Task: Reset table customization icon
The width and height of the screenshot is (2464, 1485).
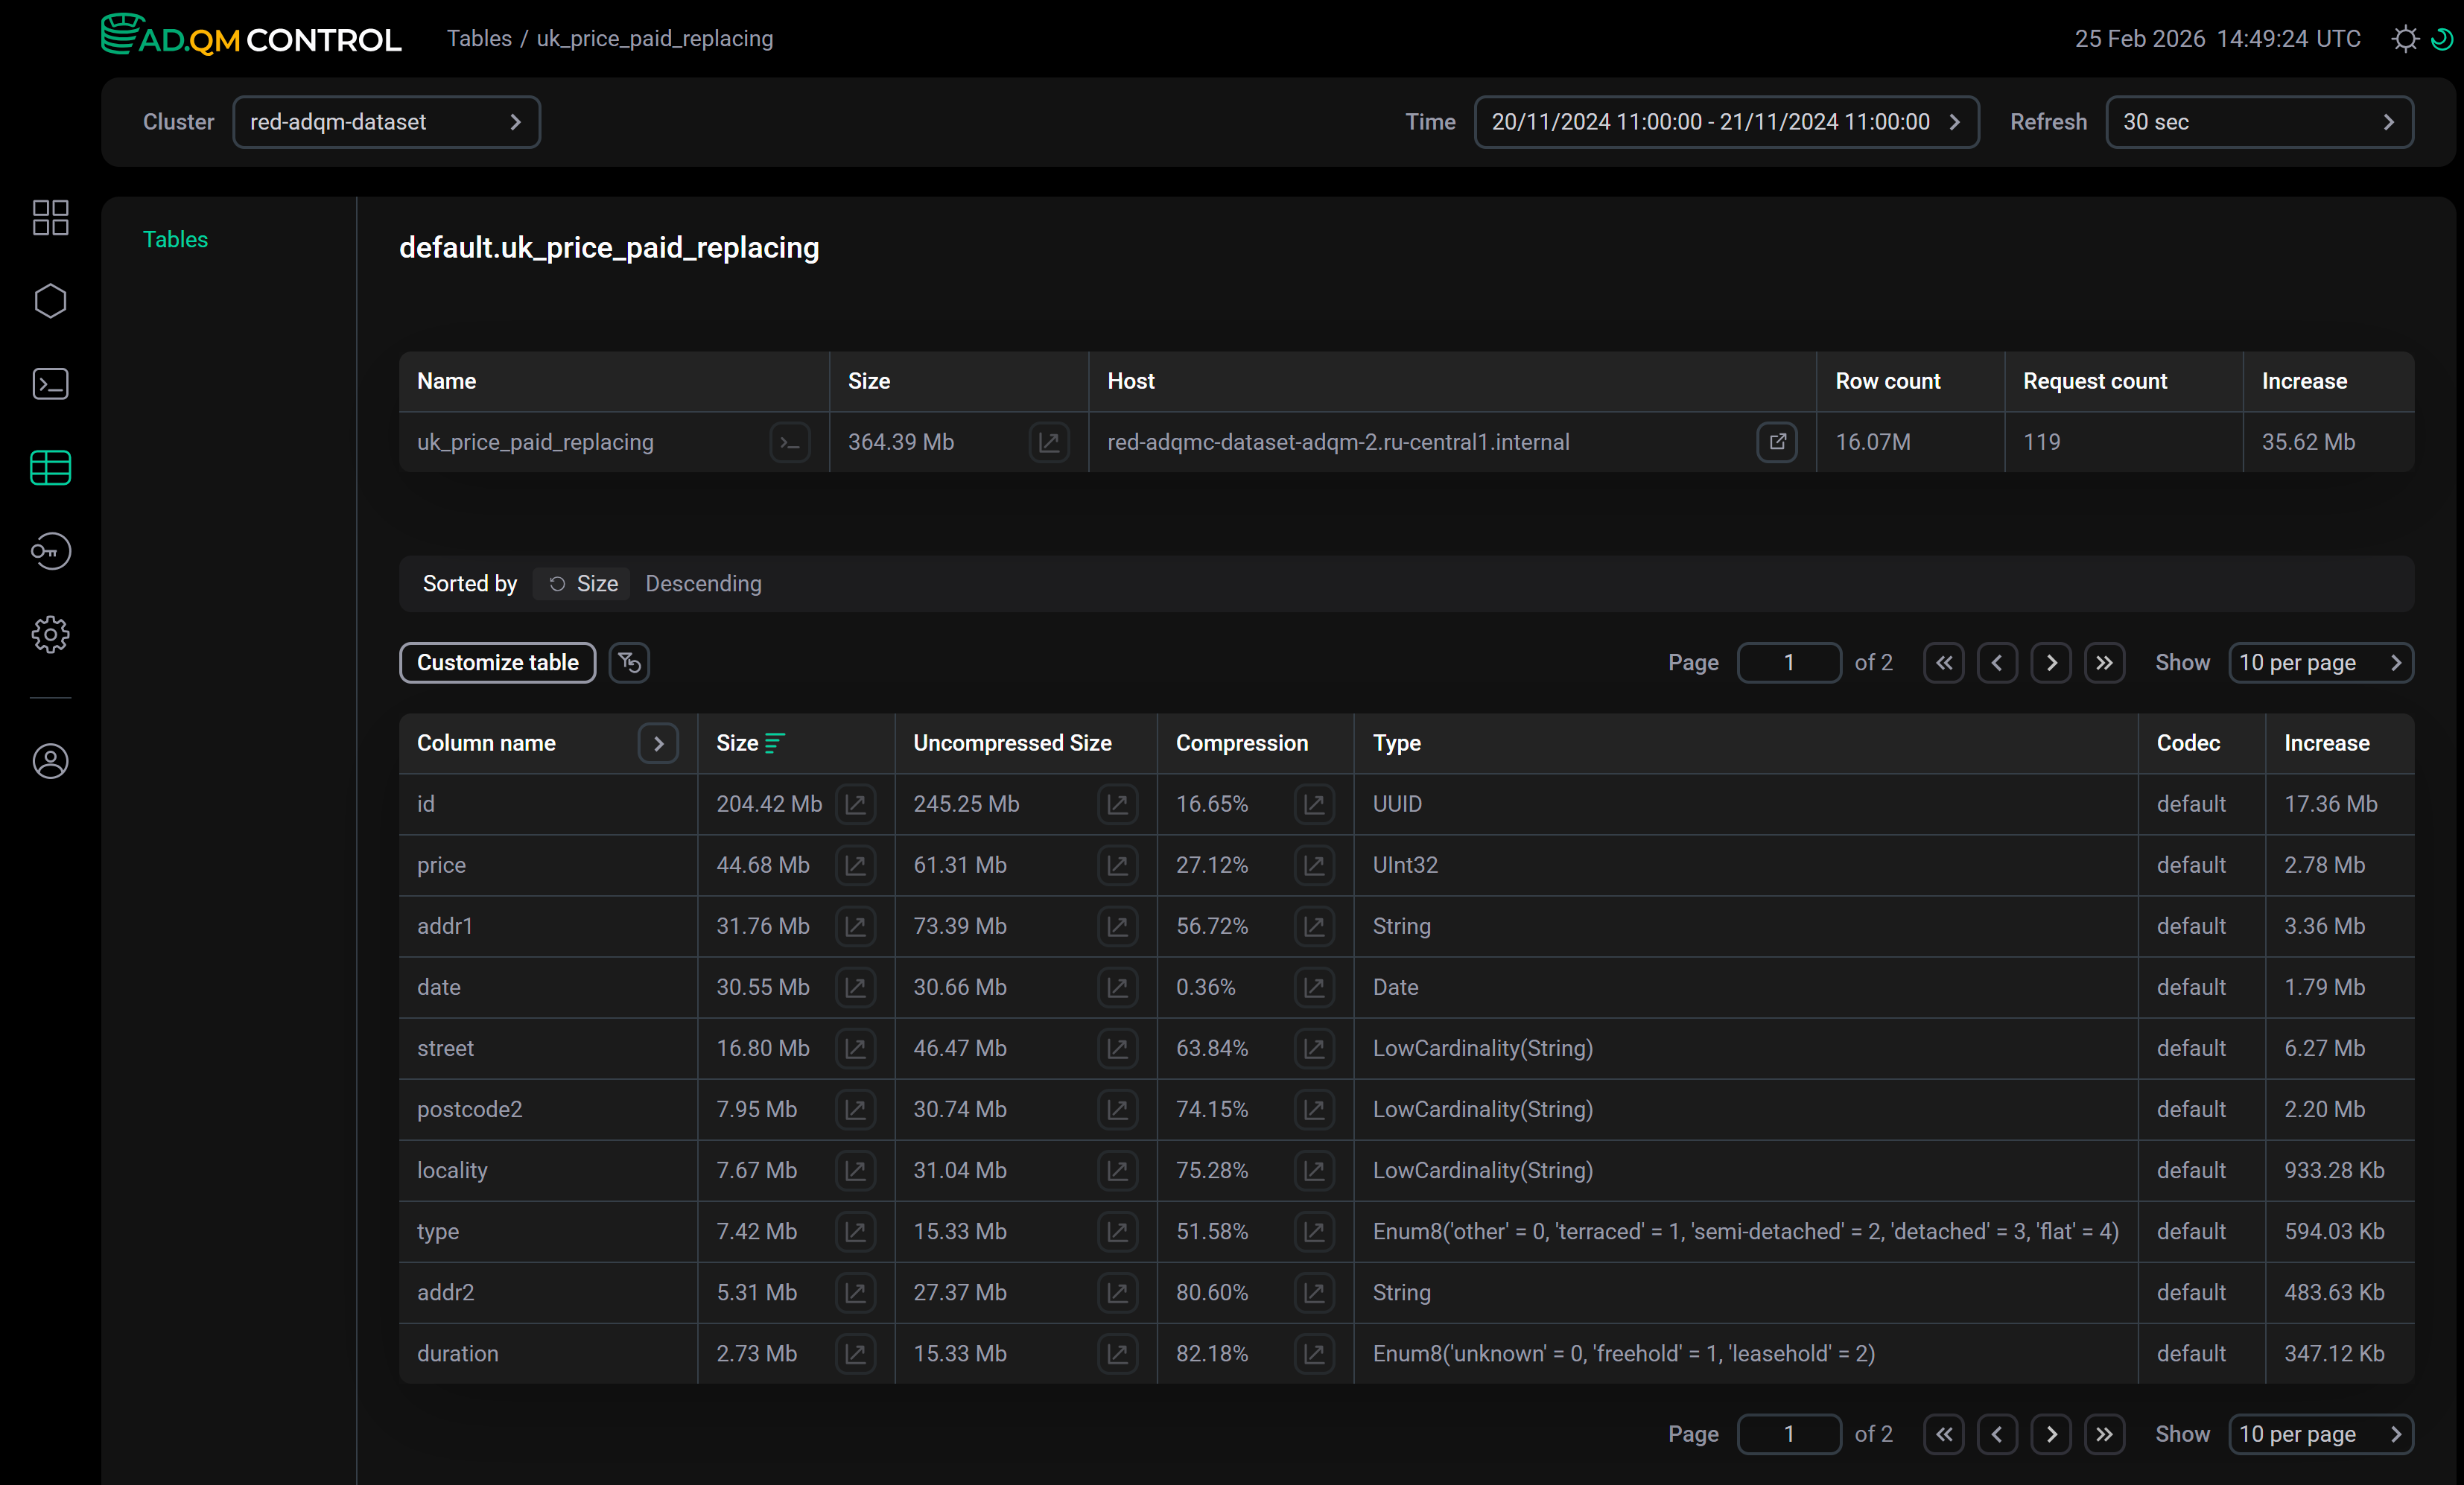Action: [x=629, y=662]
